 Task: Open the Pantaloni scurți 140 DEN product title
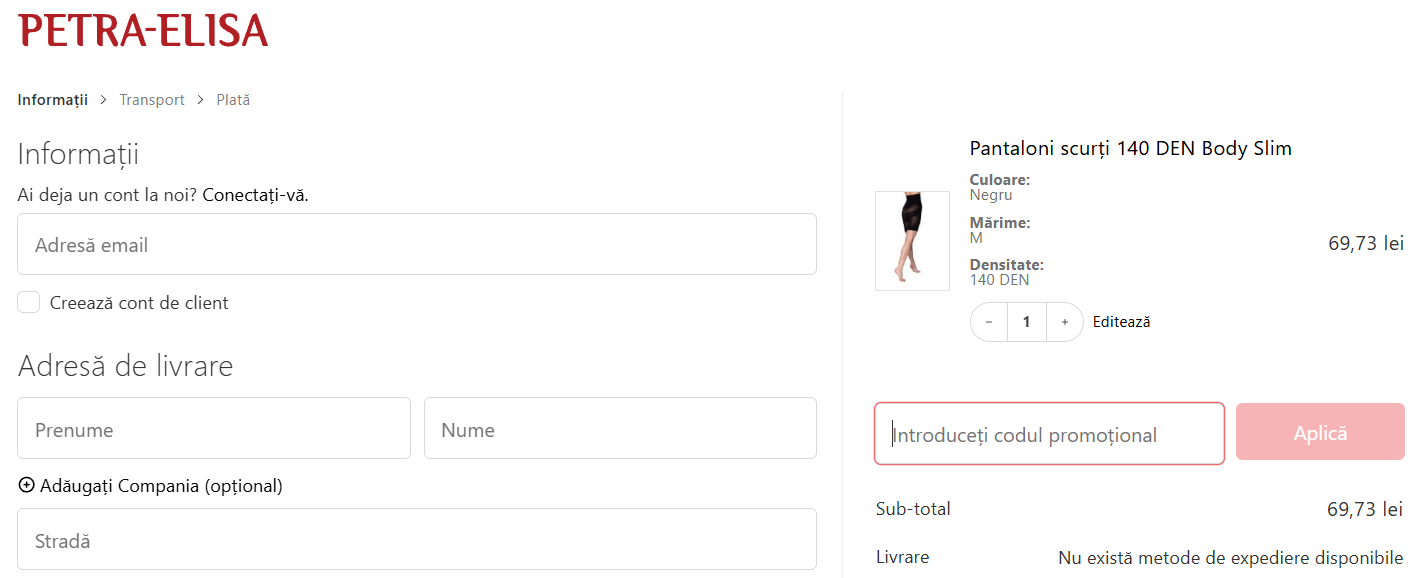(1131, 149)
